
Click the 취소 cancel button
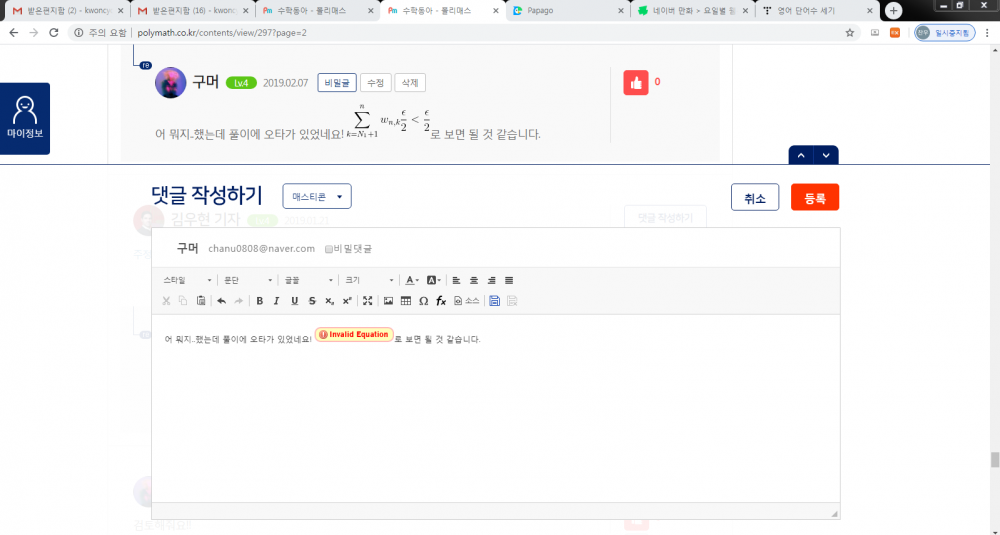pyautogui.click(x=755, y=198)
